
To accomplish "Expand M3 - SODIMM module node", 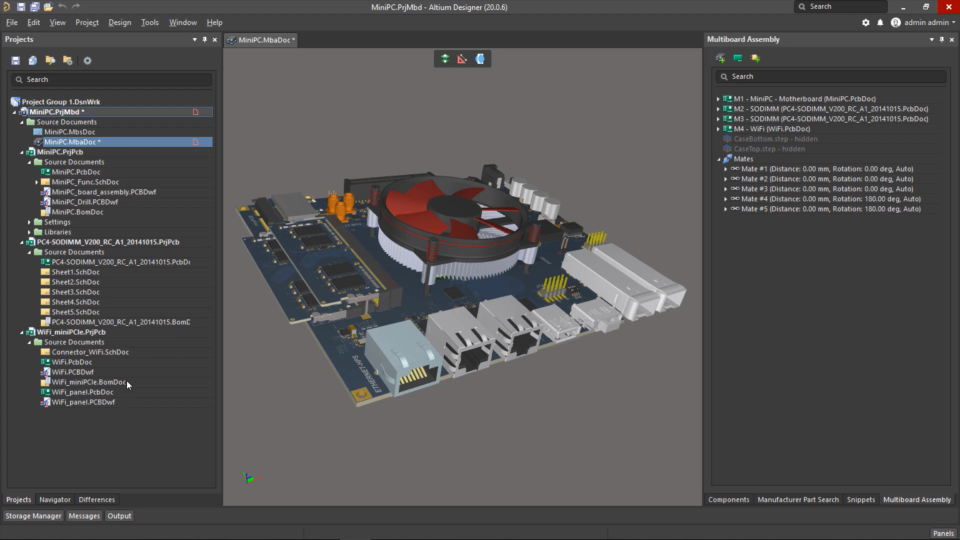I will (718, 119).
